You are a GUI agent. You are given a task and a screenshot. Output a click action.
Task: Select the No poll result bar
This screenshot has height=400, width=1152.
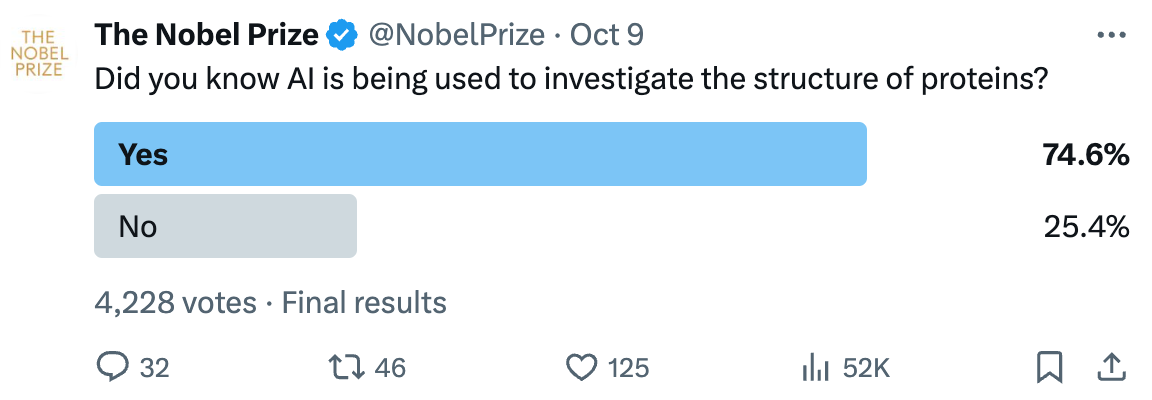pyautogui.click(x=225, y=226)
